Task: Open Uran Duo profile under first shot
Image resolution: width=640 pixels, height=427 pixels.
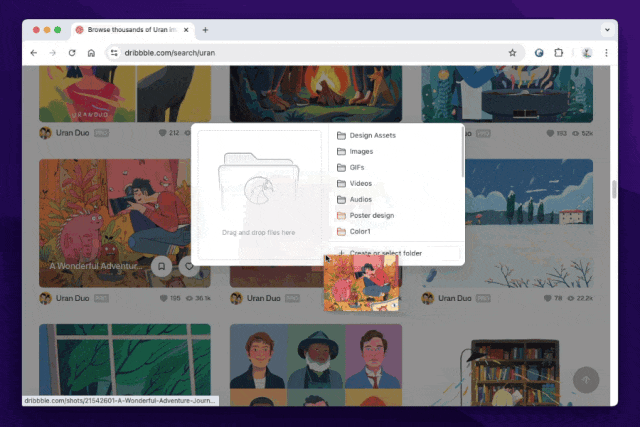Action: [x=72, y=133]
